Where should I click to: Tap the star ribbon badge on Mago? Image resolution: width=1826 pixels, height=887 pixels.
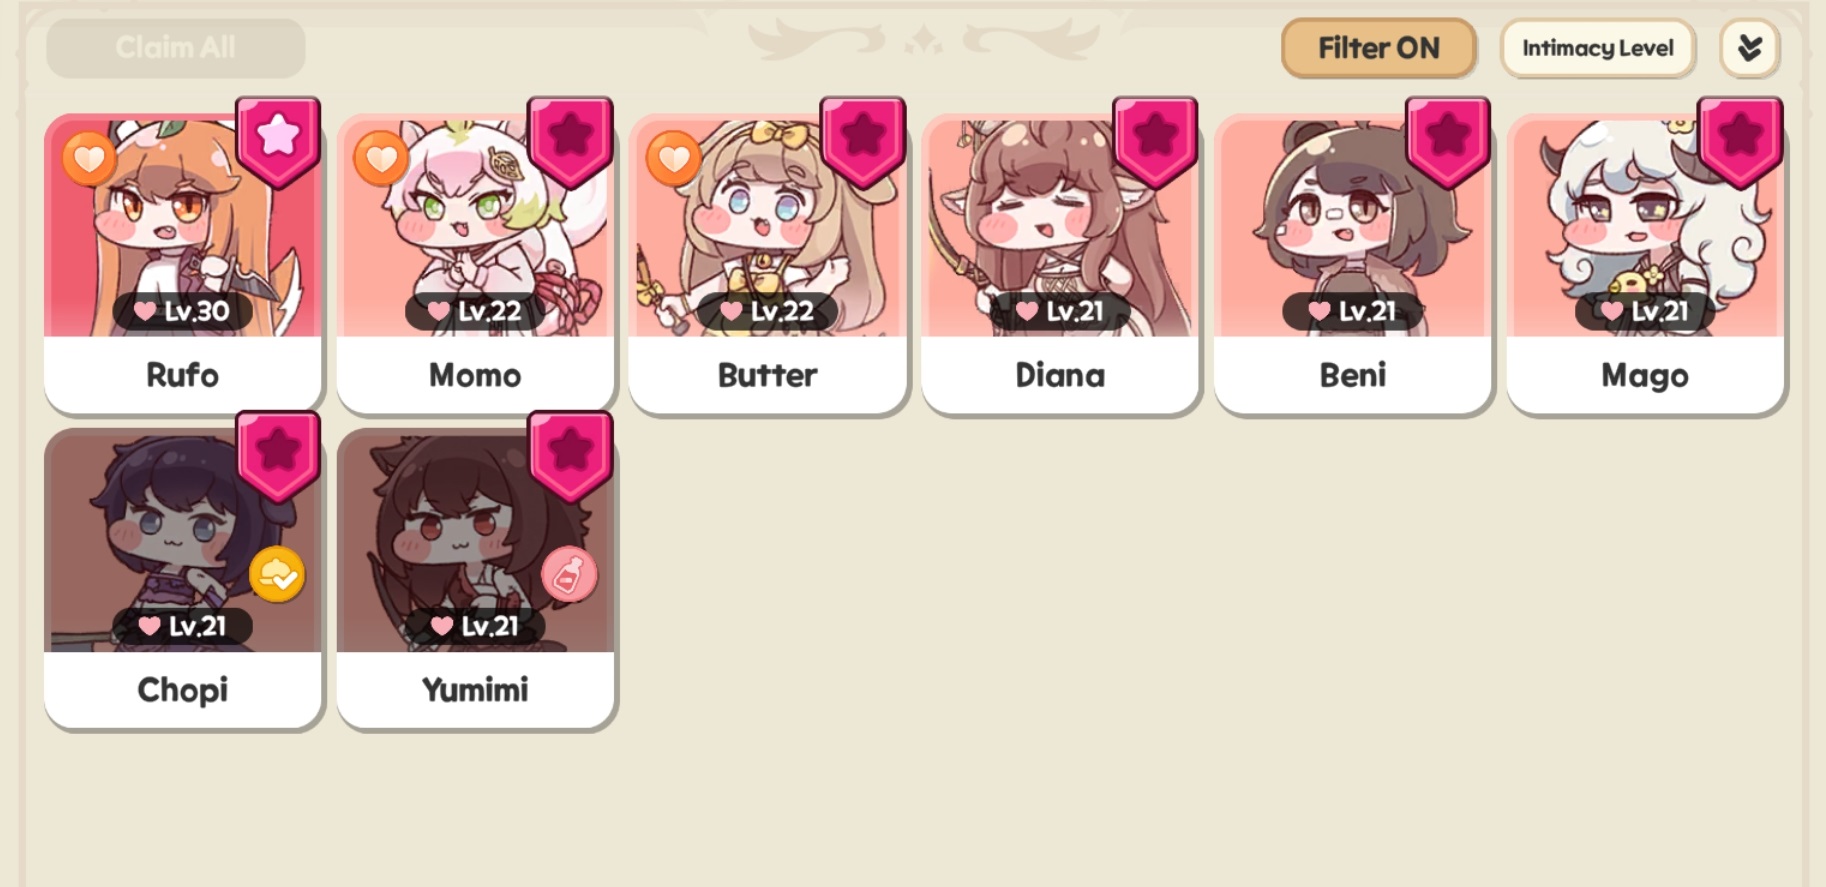pyautogui.click(x=1740, y=140)
